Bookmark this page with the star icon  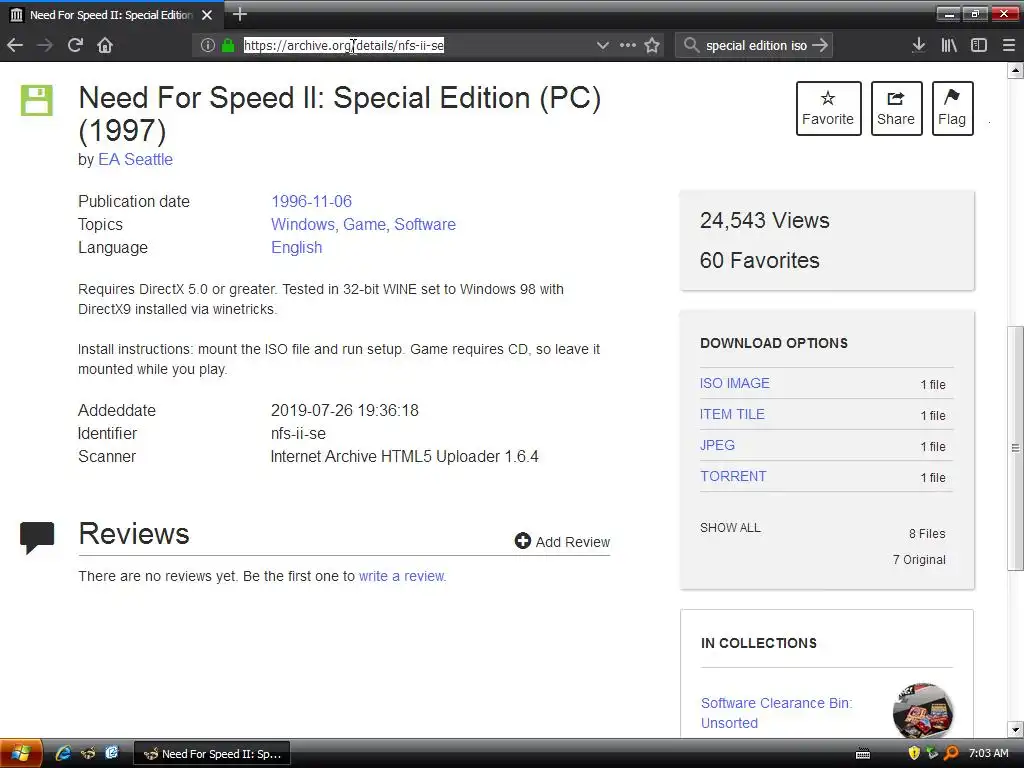click(652, 45)
